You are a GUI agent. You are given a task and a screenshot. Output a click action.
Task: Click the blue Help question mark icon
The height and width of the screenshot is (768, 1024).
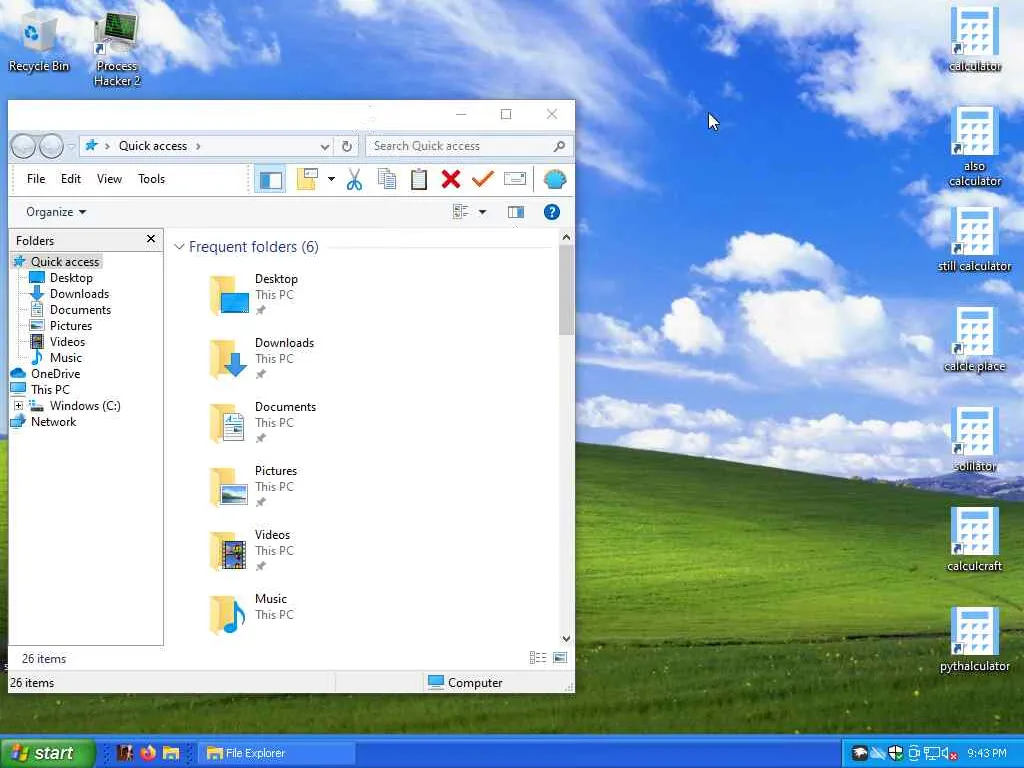552,212
